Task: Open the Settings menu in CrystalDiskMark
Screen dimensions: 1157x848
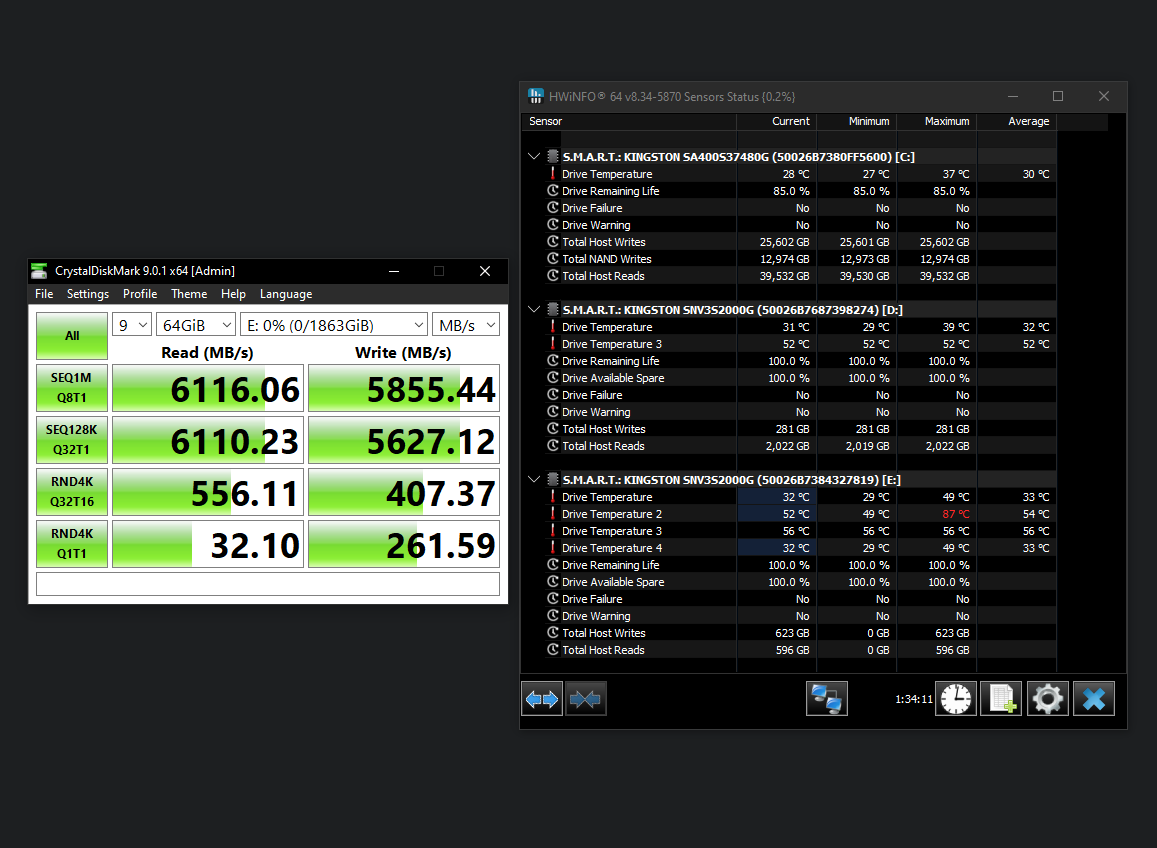Action: click(88, 294)
